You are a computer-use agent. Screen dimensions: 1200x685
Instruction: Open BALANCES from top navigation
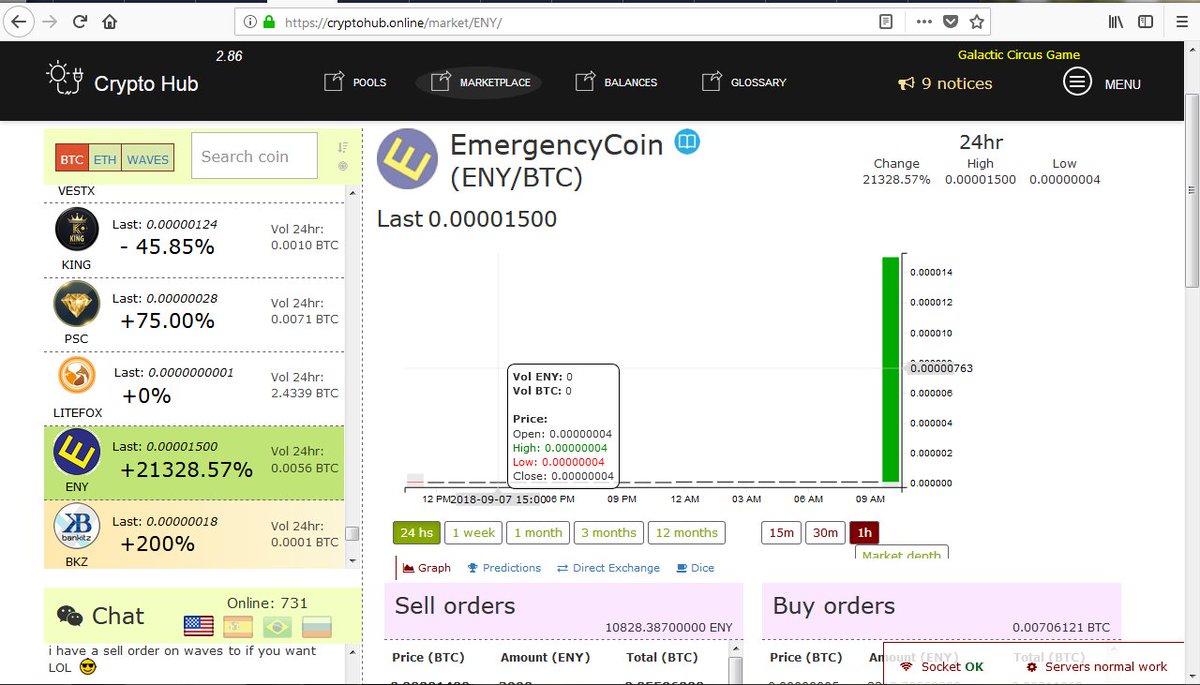(x=617, y=82)
